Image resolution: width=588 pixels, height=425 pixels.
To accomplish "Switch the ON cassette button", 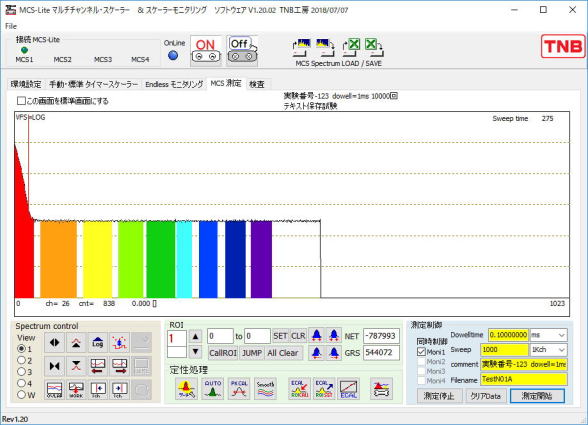I will coord(206,51).
